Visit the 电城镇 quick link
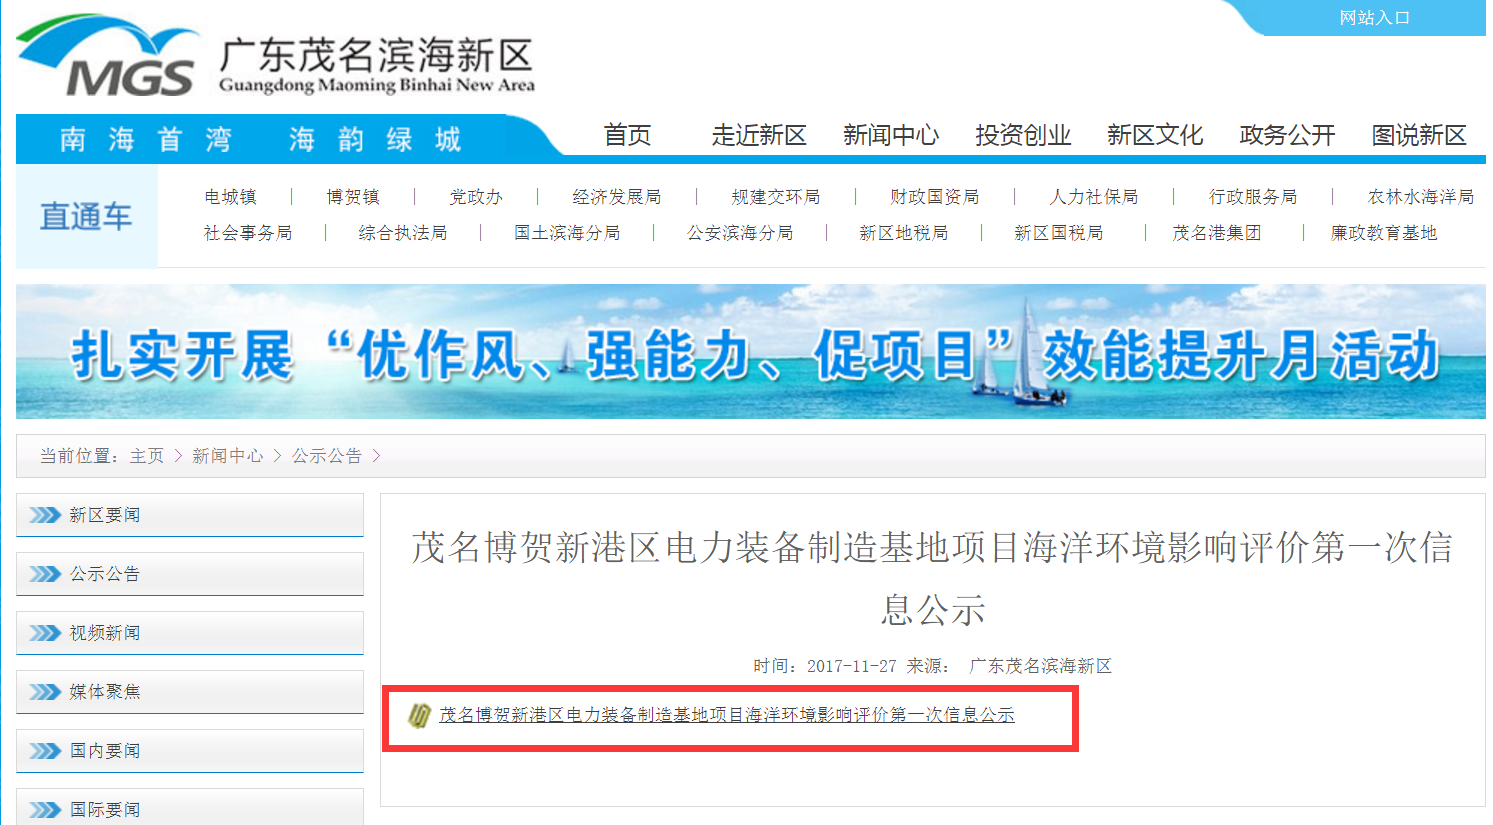Screen dimensions: 1493x825 pos(230,197)
